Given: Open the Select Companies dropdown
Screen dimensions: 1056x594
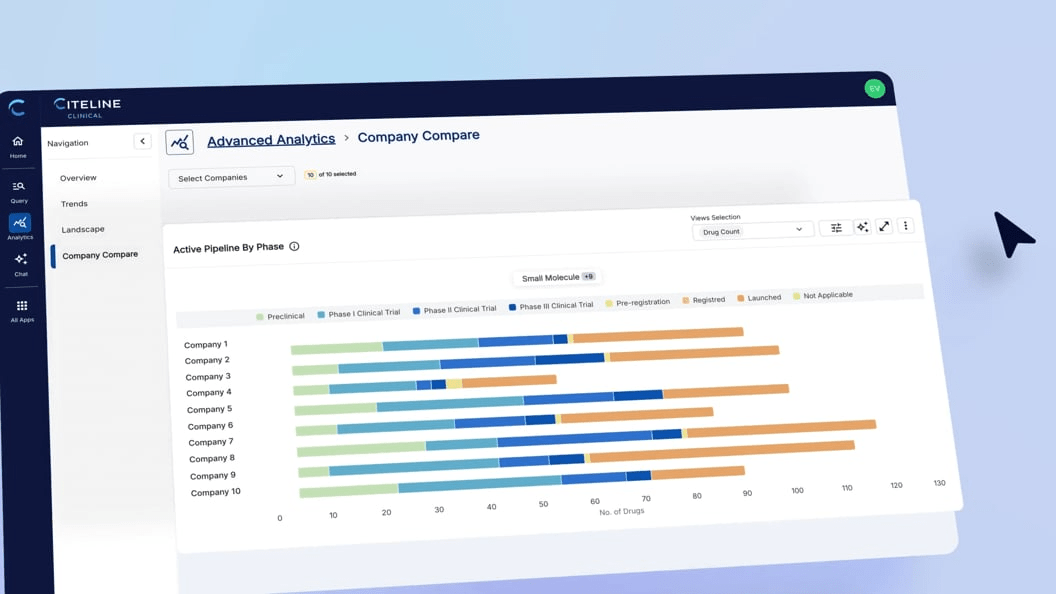Looking at the screenshot, I should [231, 176].
